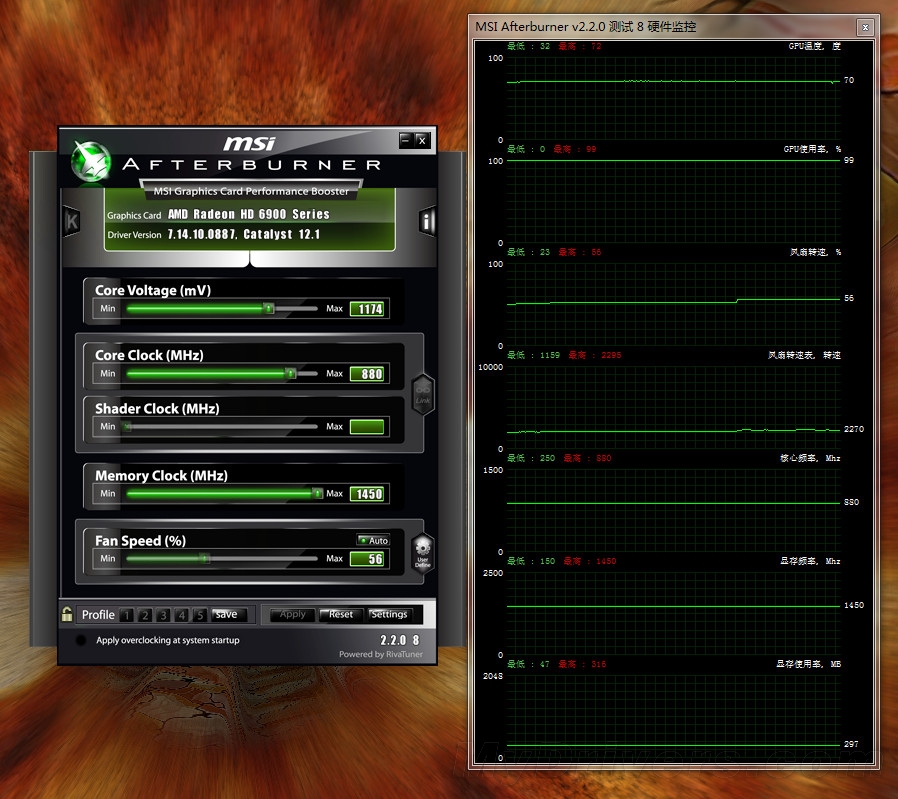Click the Apply button

pyautogui.click(x=293, y=615)
